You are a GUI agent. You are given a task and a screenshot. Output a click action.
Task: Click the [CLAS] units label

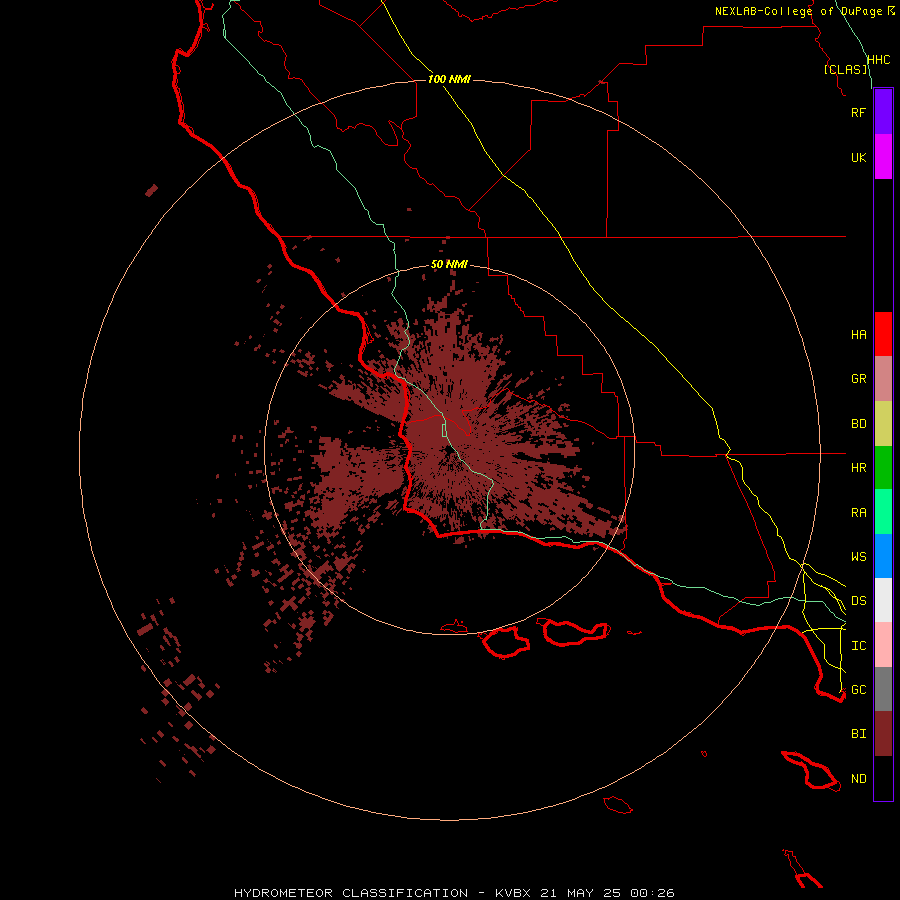[x=845, y=69]
